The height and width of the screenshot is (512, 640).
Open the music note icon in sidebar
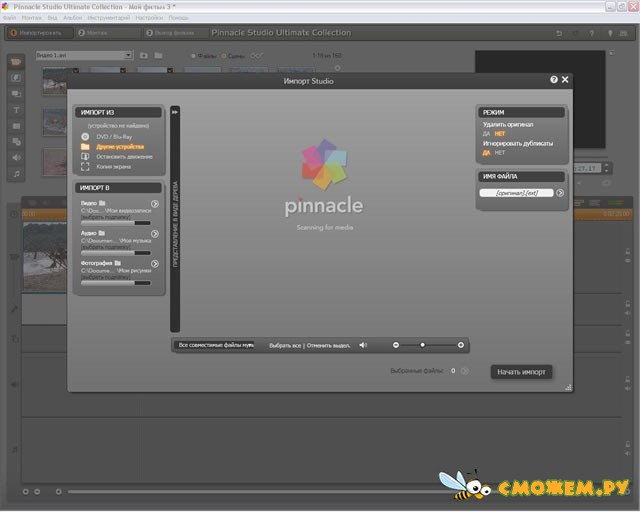16,174
